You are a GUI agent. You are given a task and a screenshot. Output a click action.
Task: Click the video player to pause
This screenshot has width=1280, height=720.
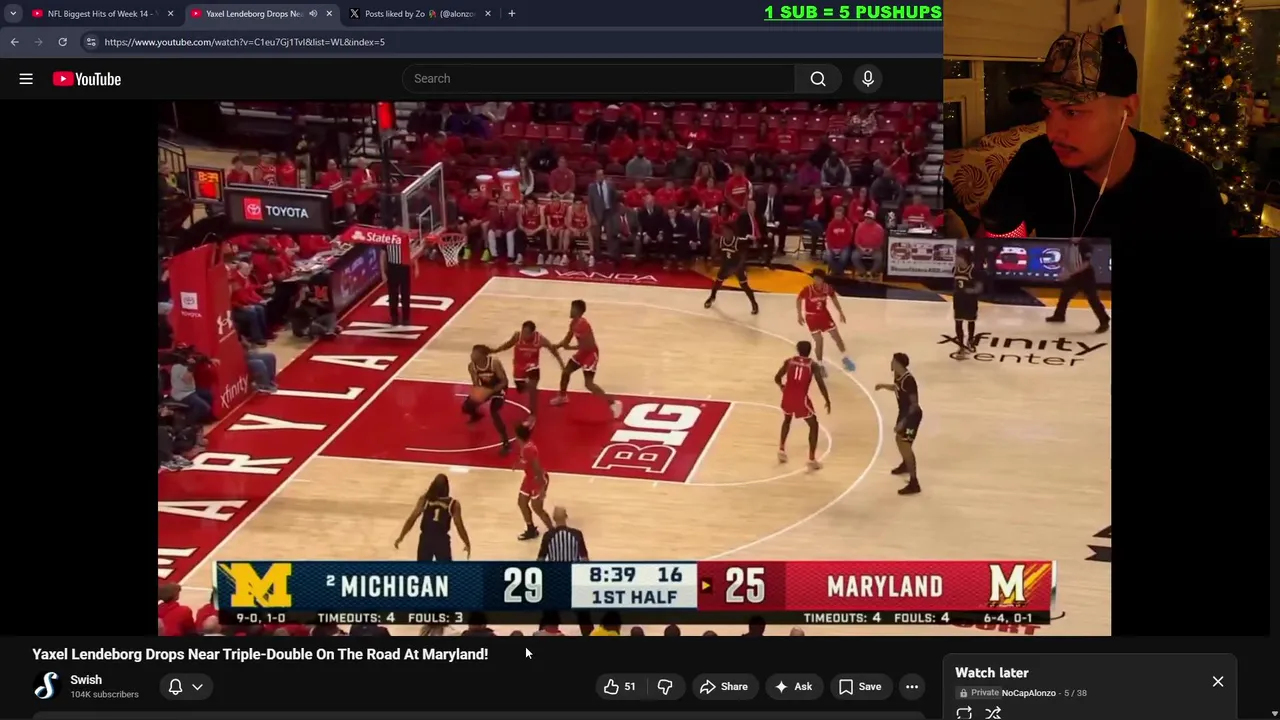tap(634, 368)
